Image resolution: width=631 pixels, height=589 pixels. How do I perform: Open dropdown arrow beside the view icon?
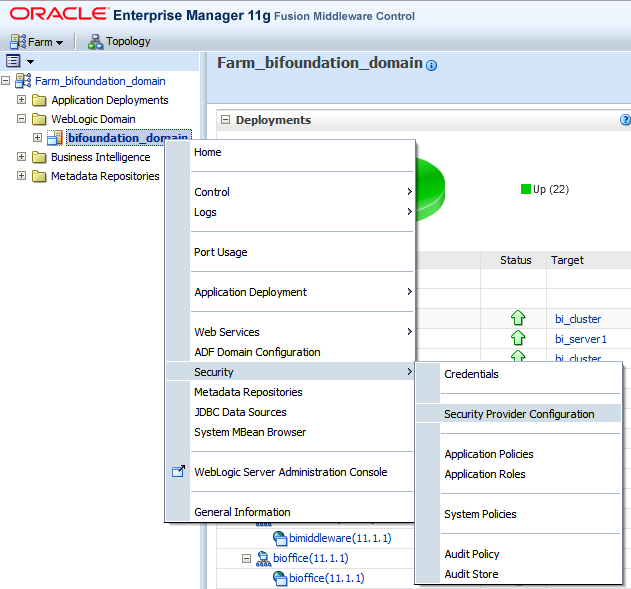30,62
